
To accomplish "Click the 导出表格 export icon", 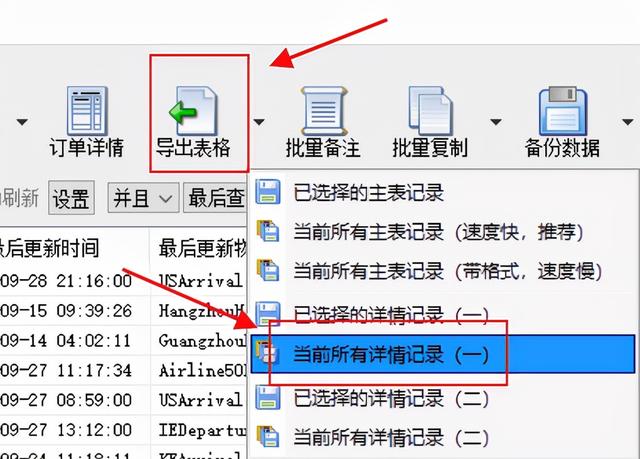I will (194, 111).
